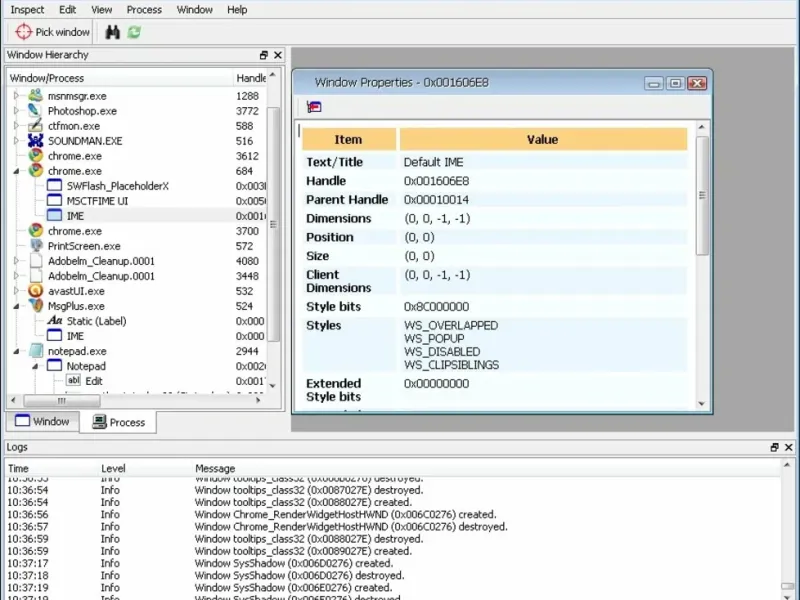The height and width of the screenshot is (600, 800).
Task: Collapse the chrome.exe 684 tree node
Action: (x=16, y=171)
